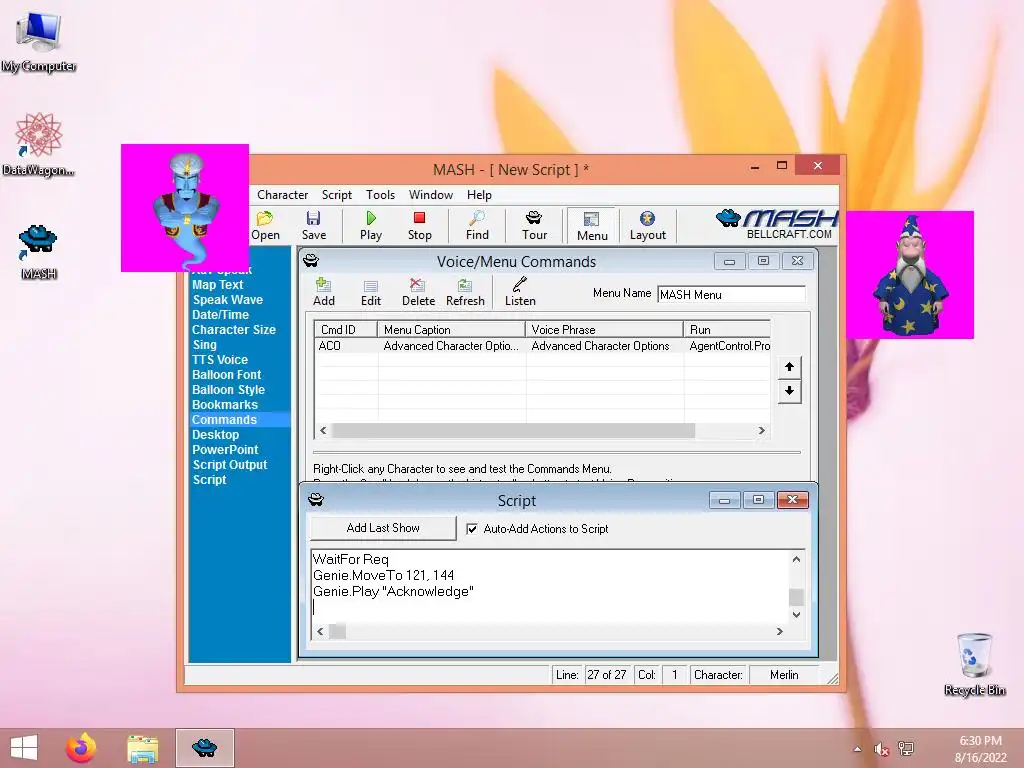Click the Script window title icon
Viewport: 1024px width, 768px height.
click(x=316, y=500)
